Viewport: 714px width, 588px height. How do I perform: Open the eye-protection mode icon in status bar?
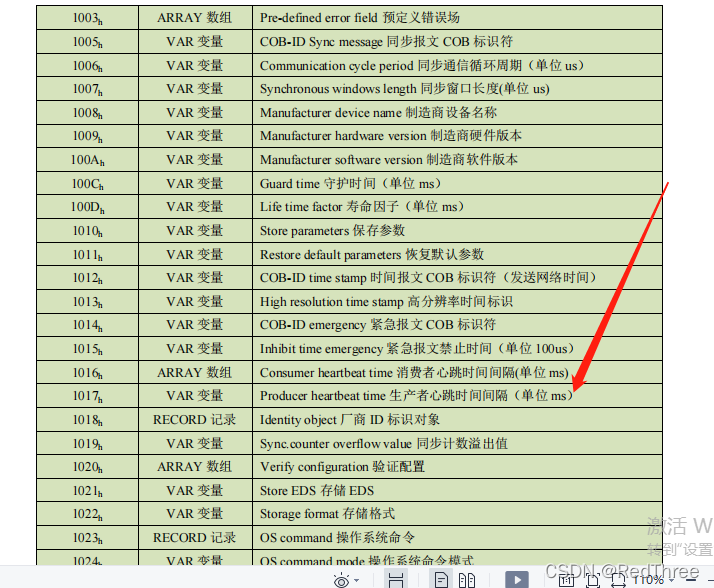[341, 581]
